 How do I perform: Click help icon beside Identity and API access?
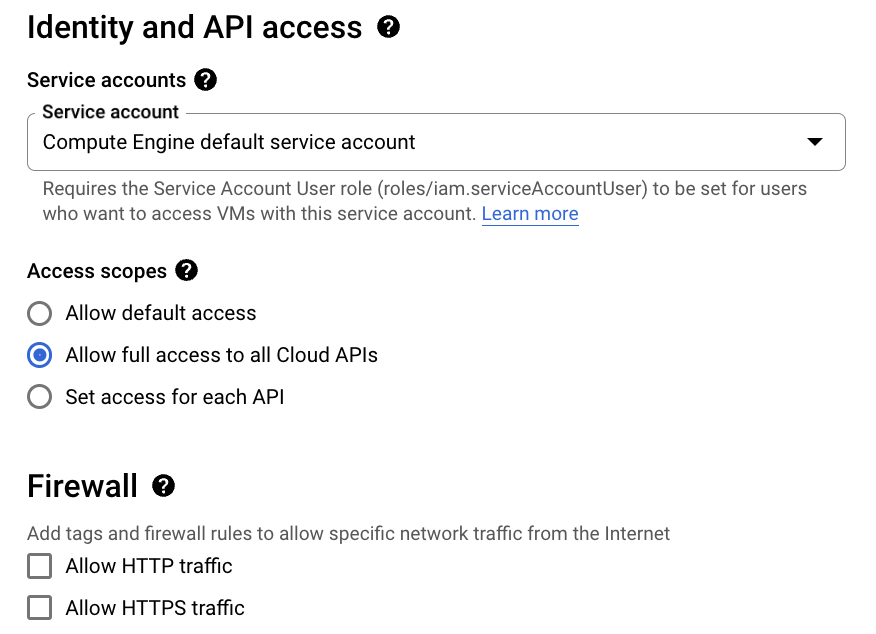(x=388, y=27)
